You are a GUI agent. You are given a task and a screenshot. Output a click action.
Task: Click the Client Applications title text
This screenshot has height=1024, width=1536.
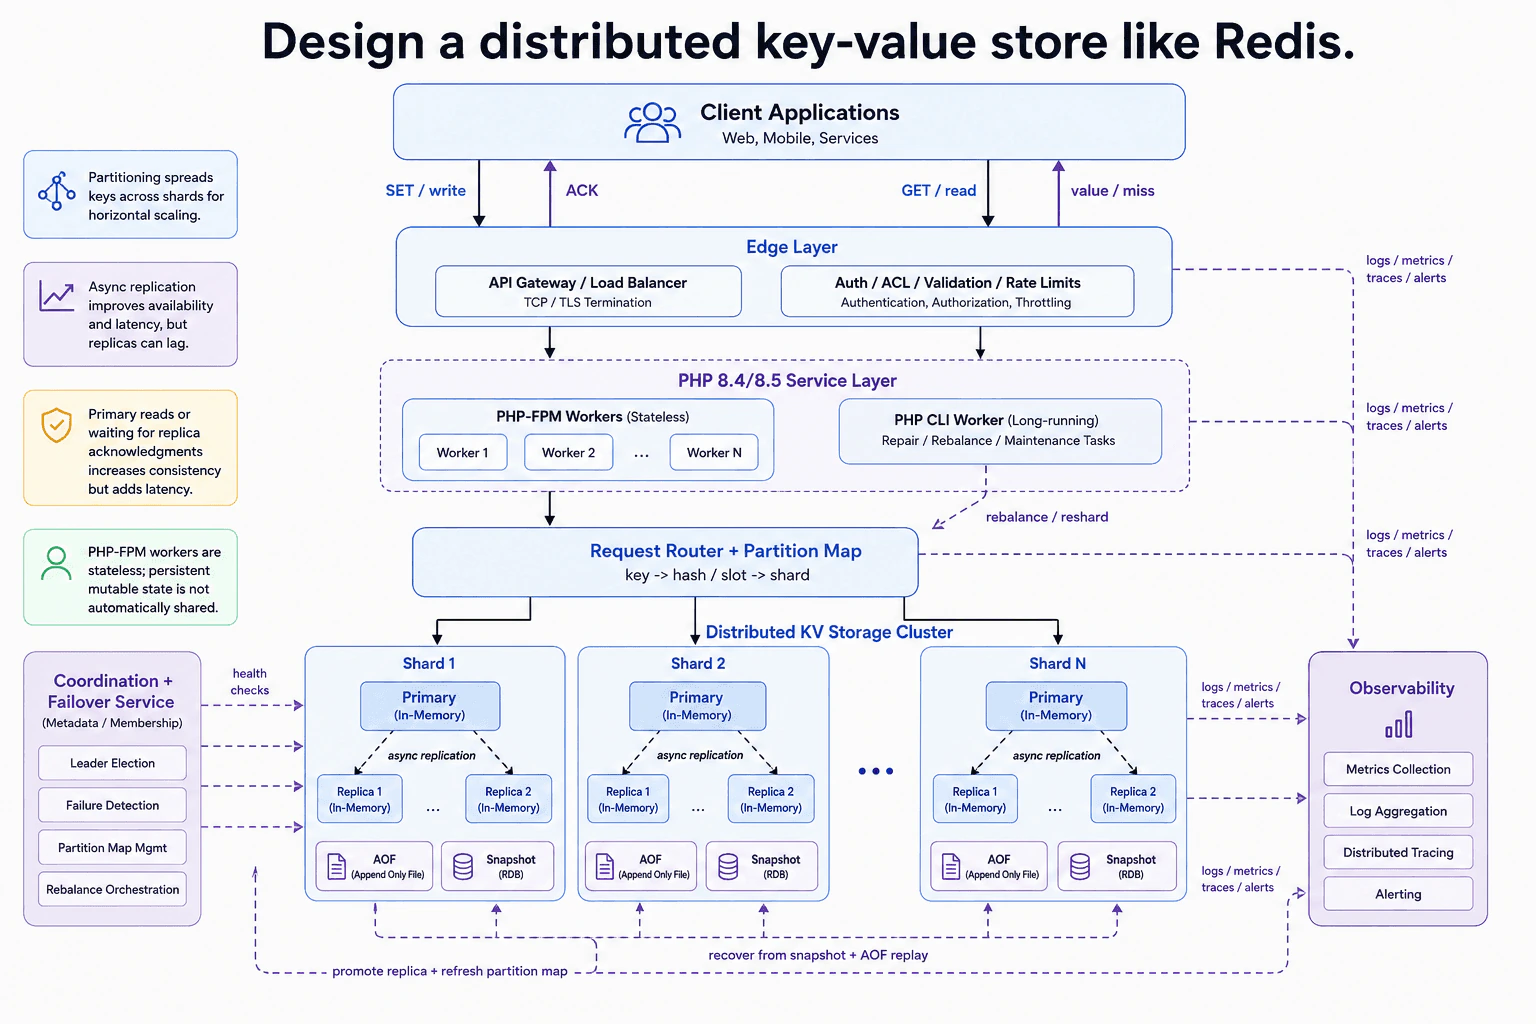tap(800, 112)
